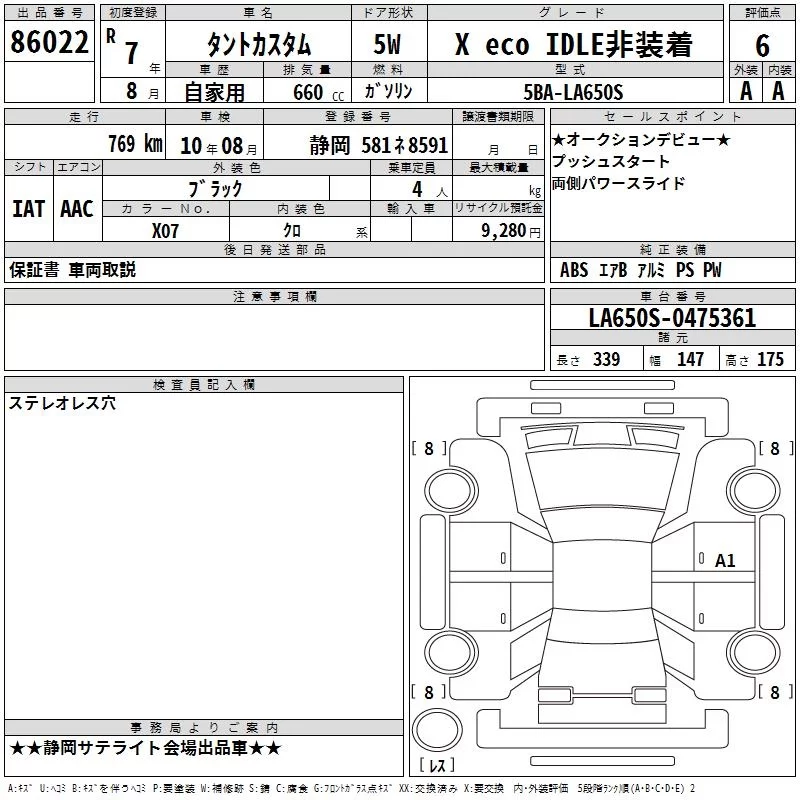Select the sales point プッシュスタート

point(611,161)
